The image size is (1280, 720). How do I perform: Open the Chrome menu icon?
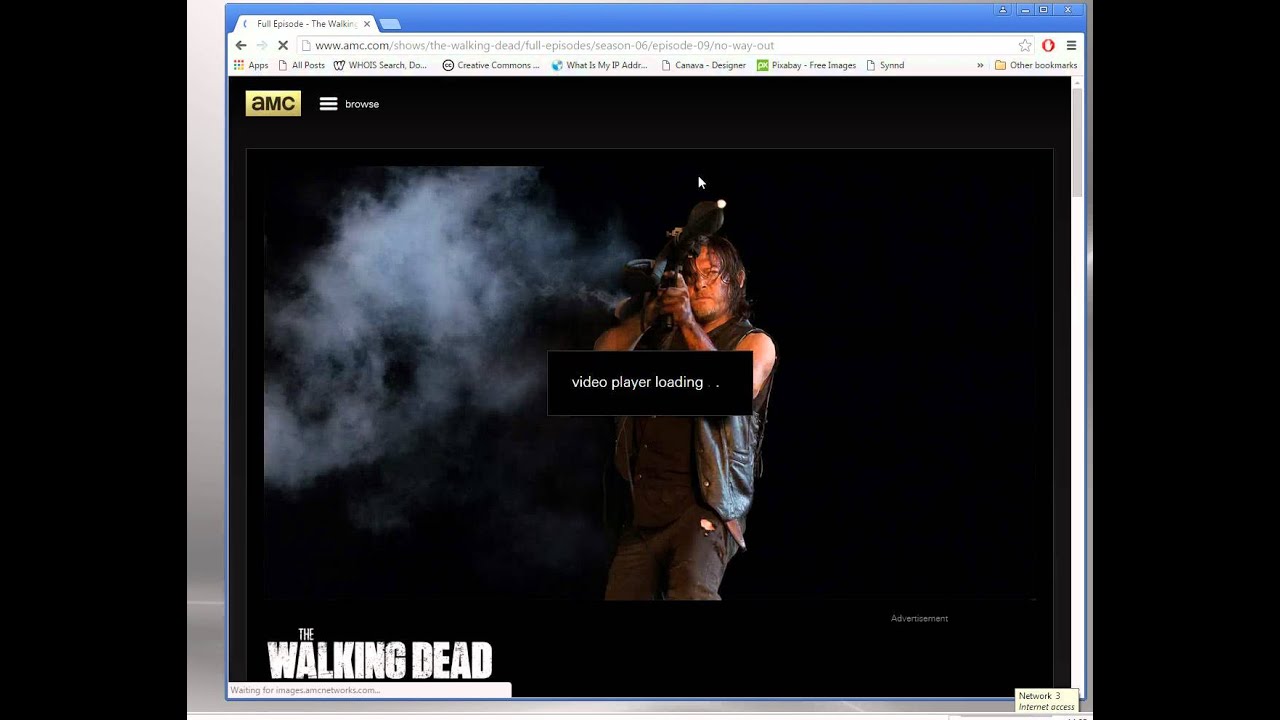pos(1071,45)
